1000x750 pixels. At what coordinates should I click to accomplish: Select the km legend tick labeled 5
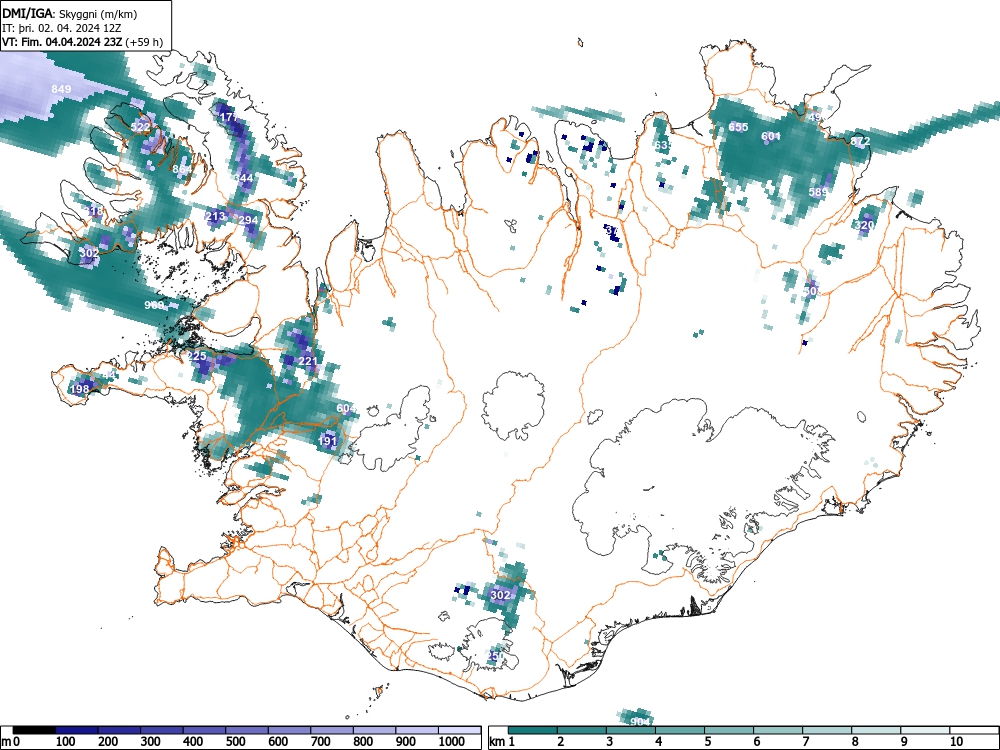click(x=707, y=742)
